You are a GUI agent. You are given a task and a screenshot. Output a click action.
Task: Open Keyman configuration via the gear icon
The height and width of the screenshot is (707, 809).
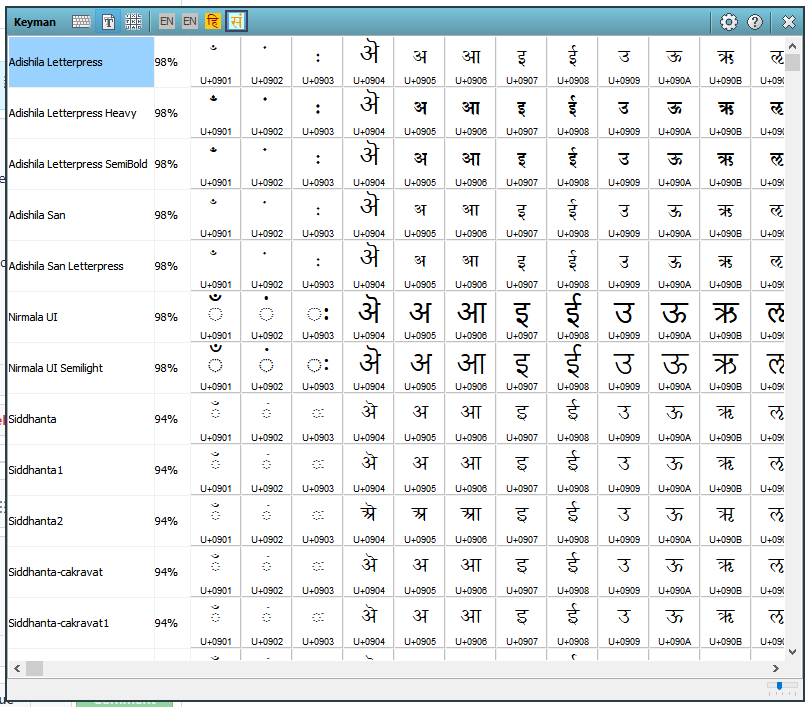729,21
